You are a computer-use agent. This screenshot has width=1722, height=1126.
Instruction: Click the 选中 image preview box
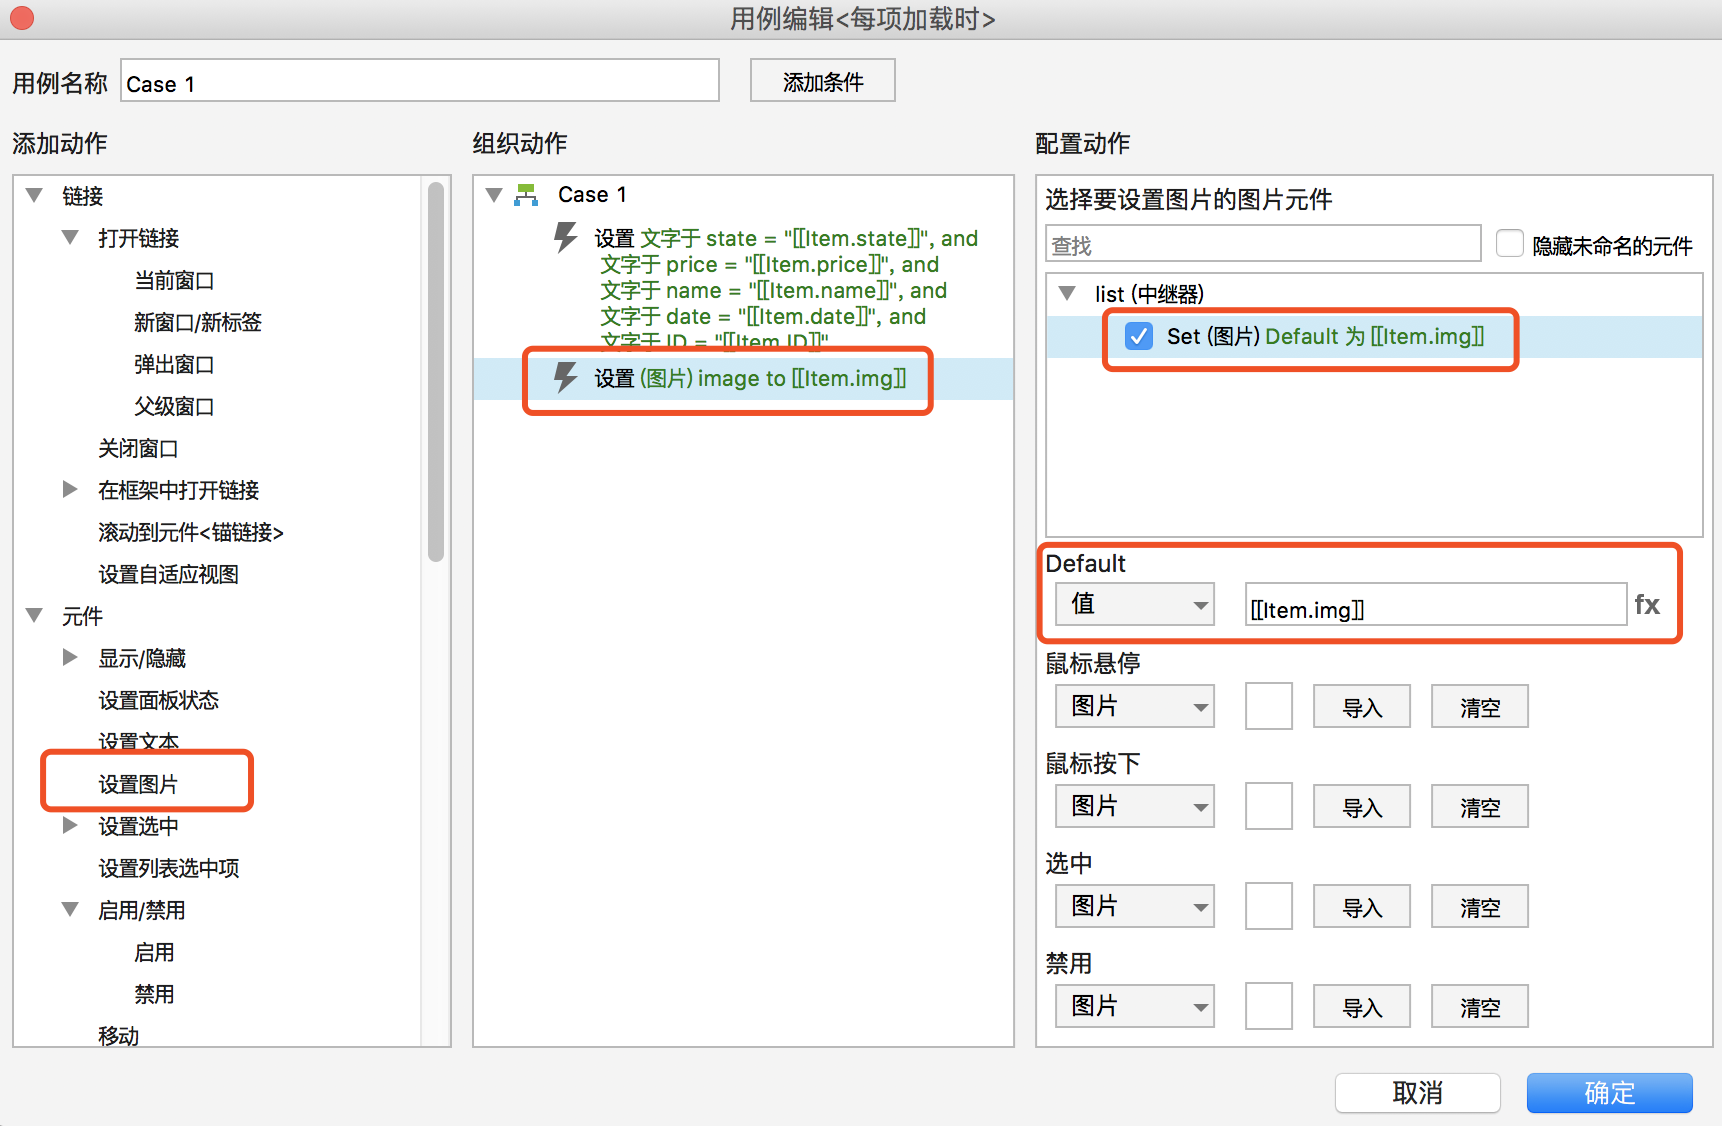[1269, 907]
